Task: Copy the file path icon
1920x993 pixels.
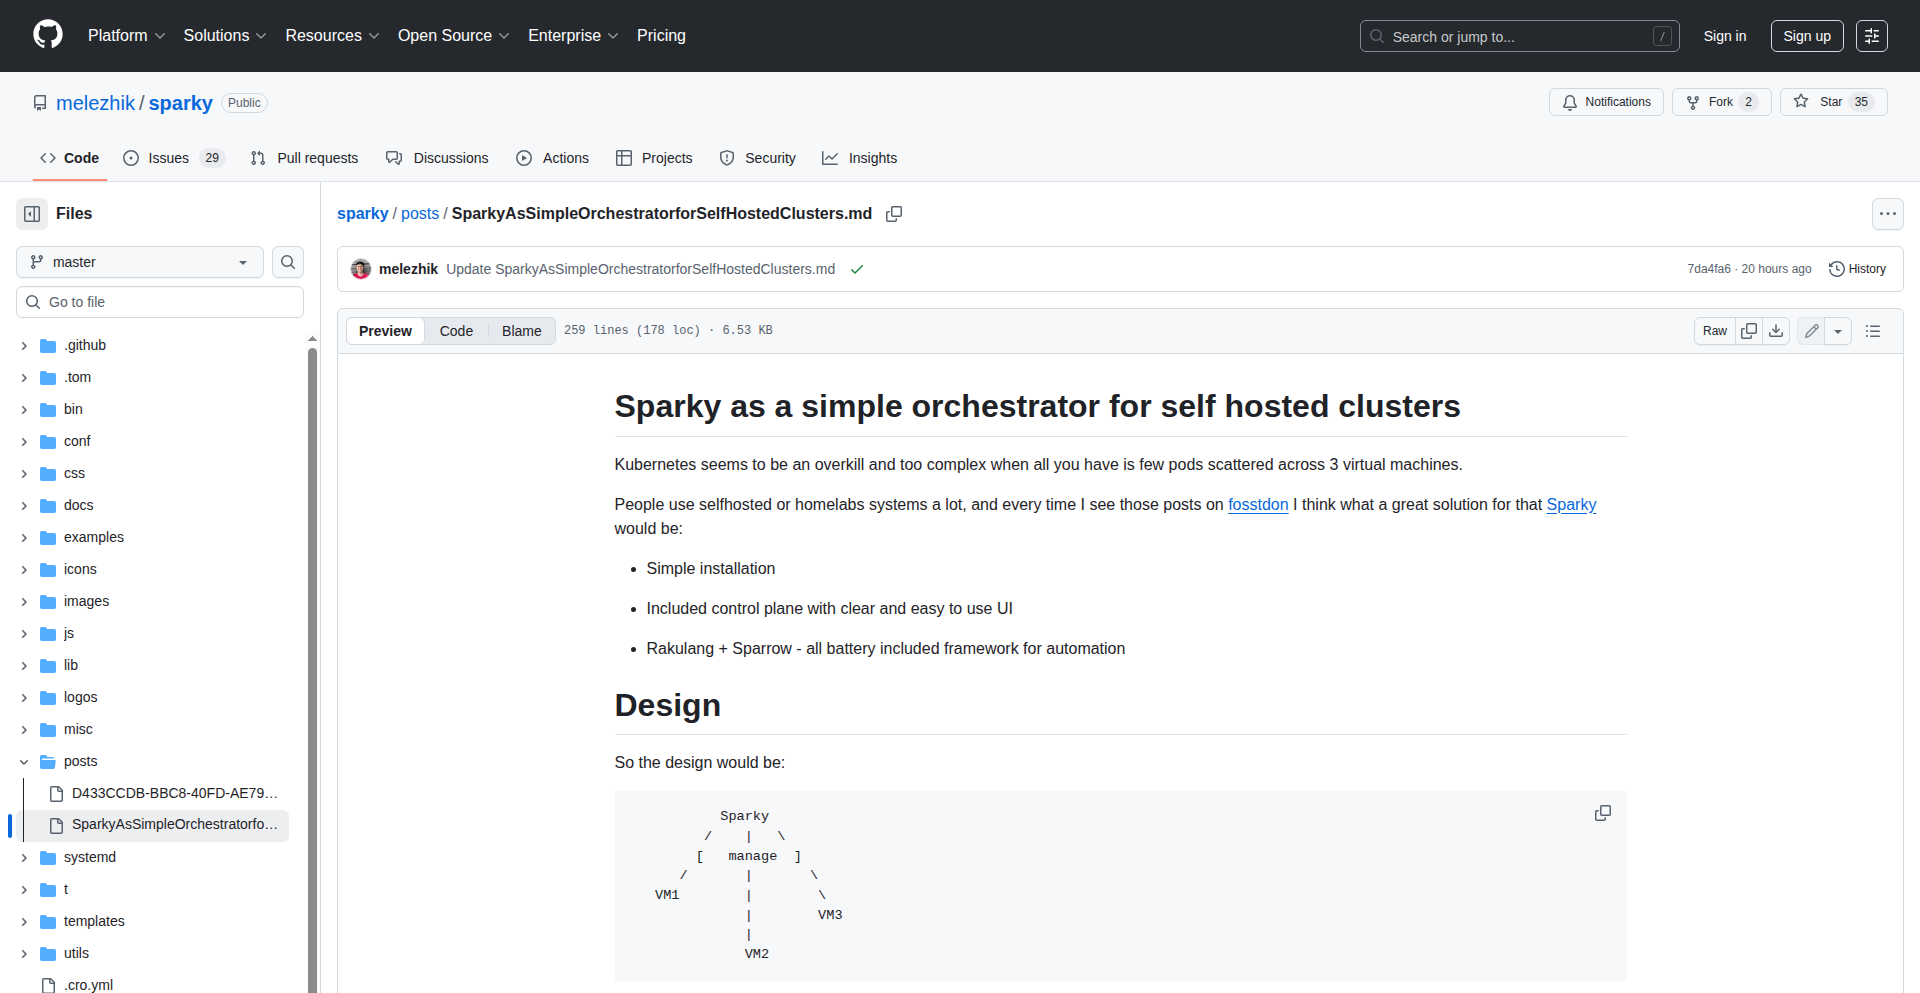Action: tap(894, 214)
